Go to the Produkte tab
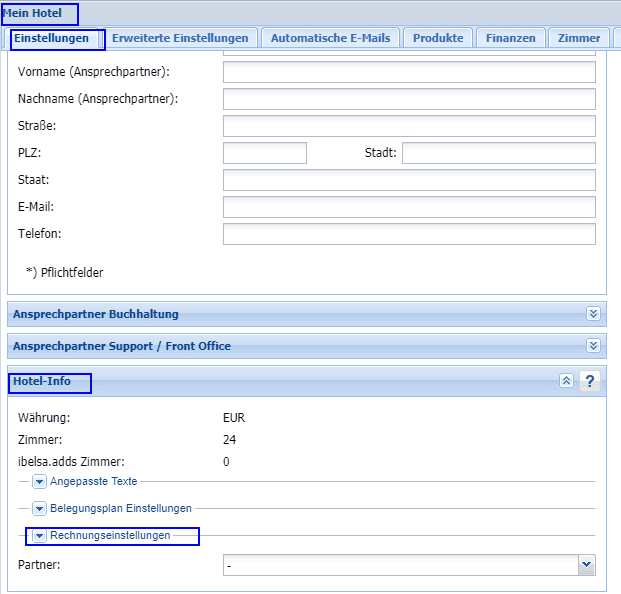The width and height of the screenshot is (621, 594). 438,38
